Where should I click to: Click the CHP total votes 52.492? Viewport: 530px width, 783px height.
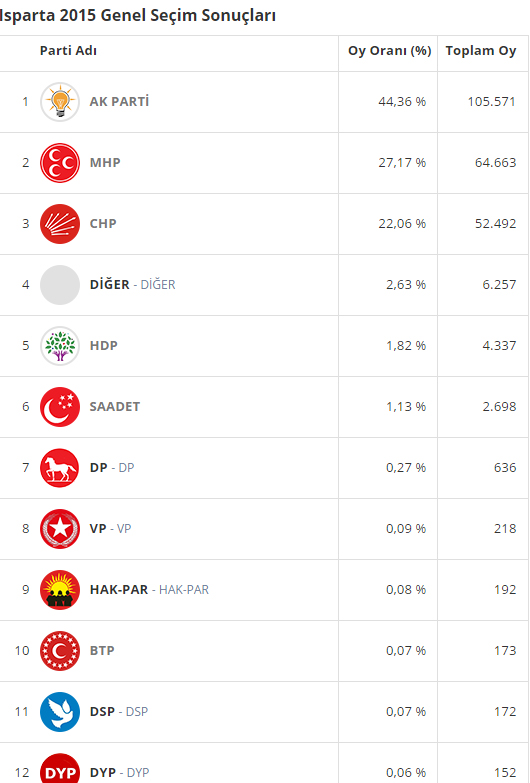click(x=496, y=224)
